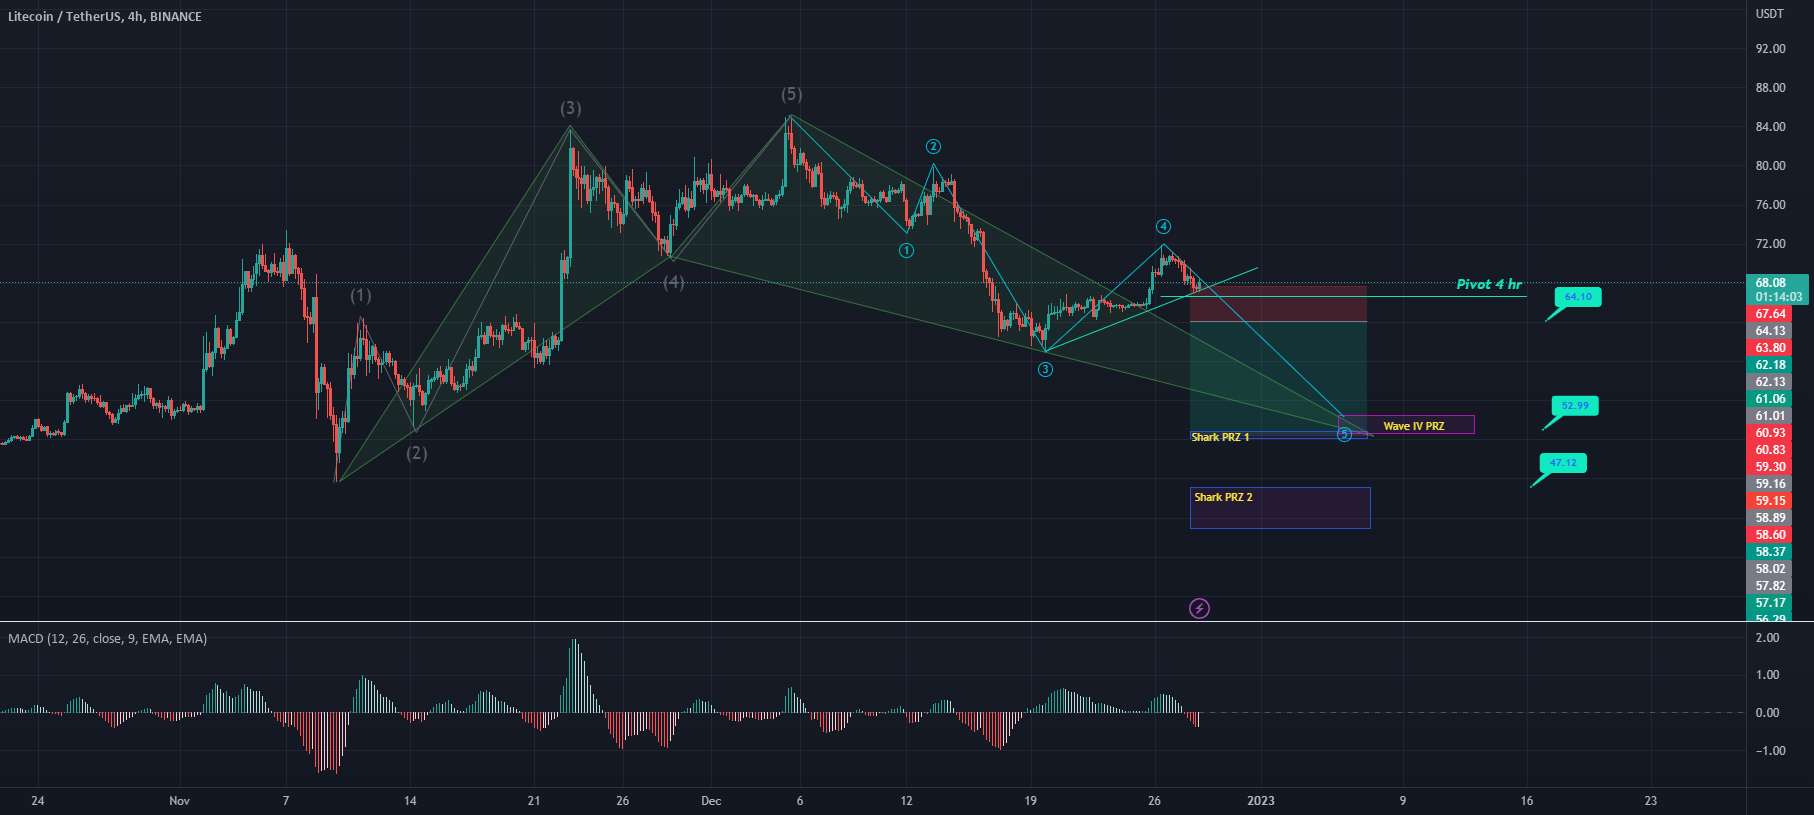Click the 21 date on time axis
Screen dimensions: 1814x815
[x=534, y=801]
